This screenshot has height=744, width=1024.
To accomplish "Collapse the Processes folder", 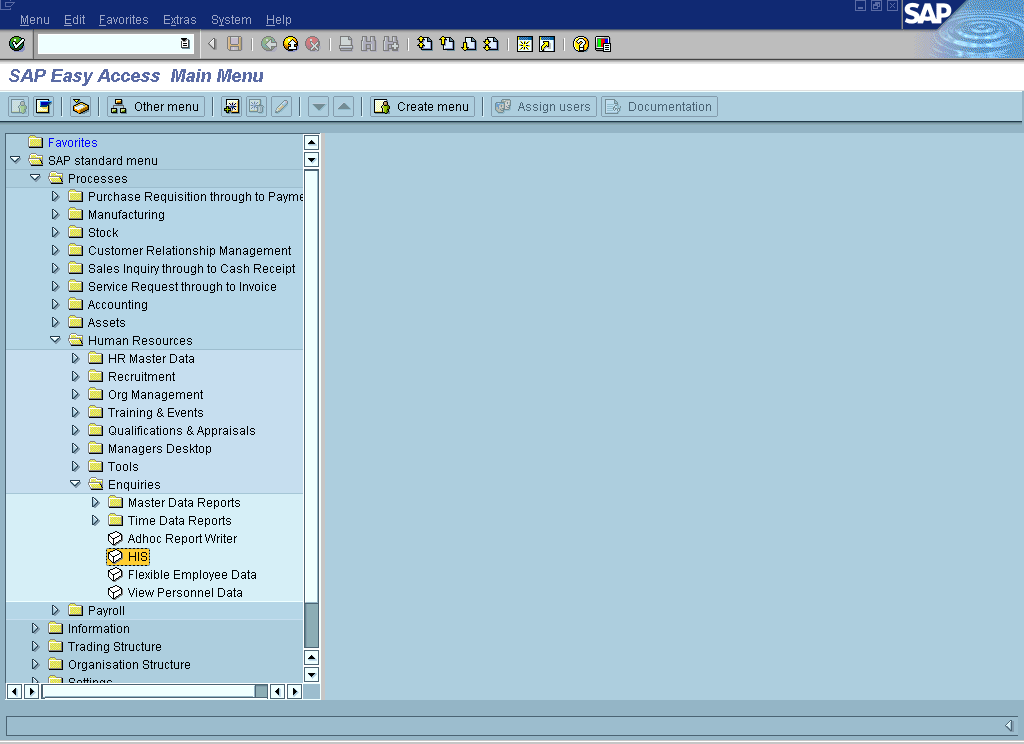I will coord(35,178).
